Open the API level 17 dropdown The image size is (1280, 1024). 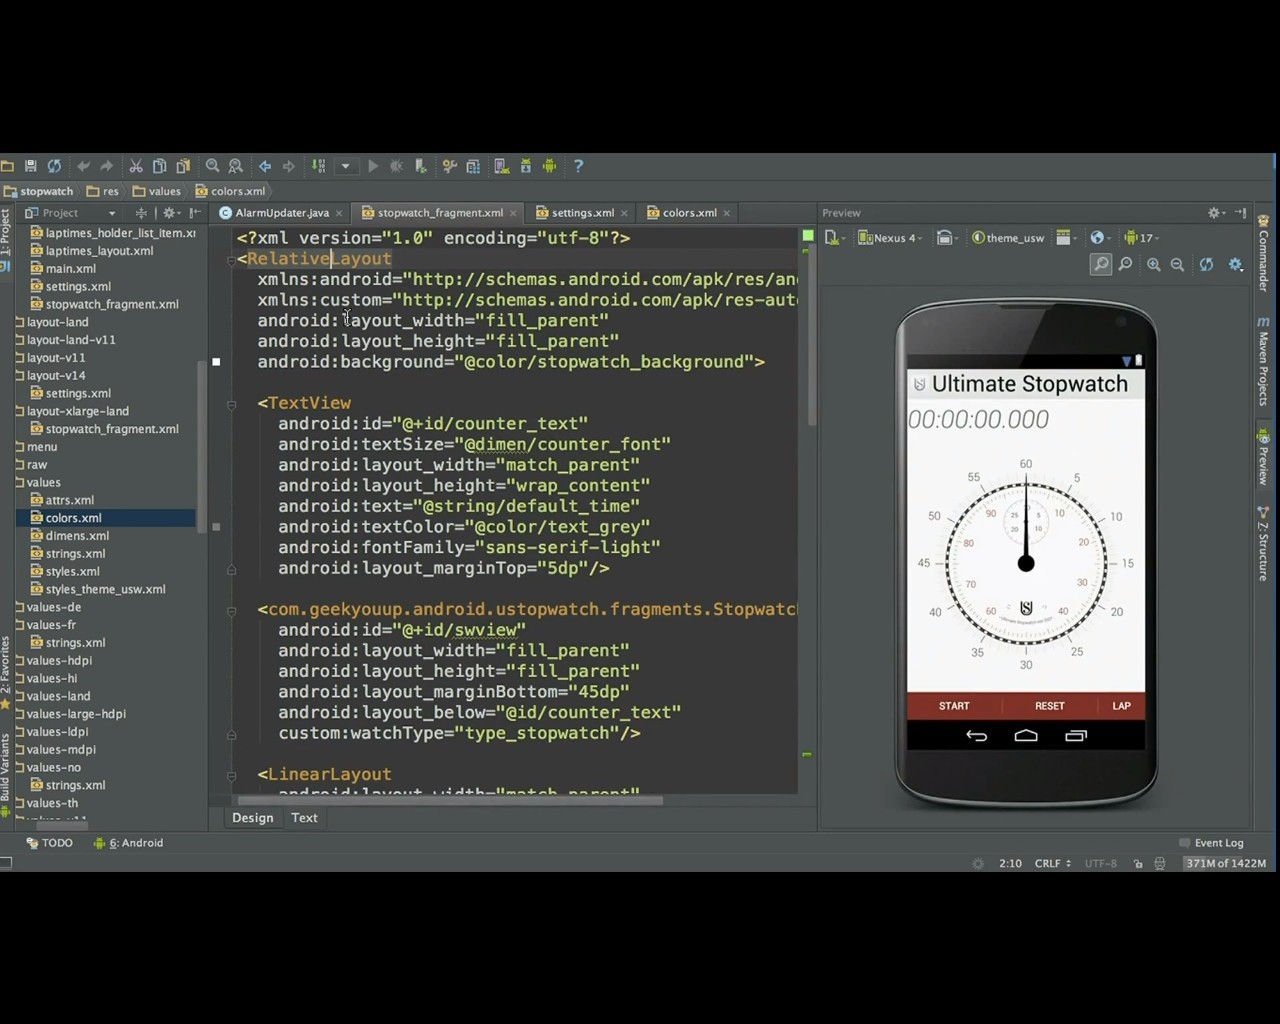(1140, 238)
